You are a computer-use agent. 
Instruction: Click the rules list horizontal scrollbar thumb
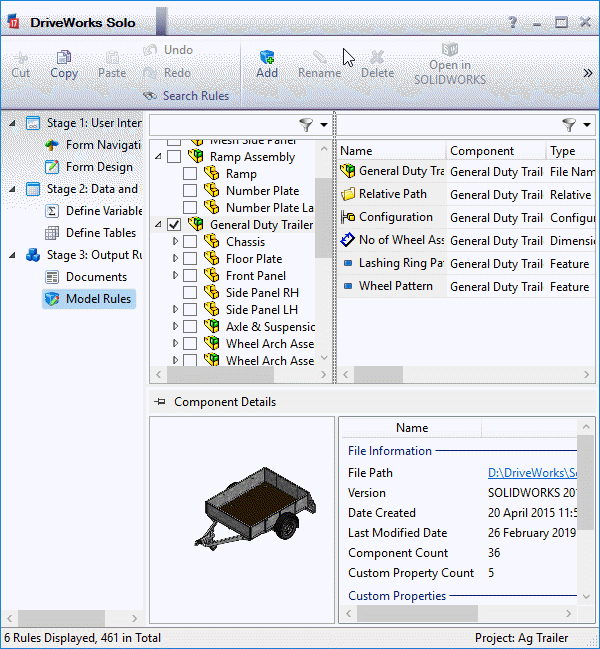378,375
